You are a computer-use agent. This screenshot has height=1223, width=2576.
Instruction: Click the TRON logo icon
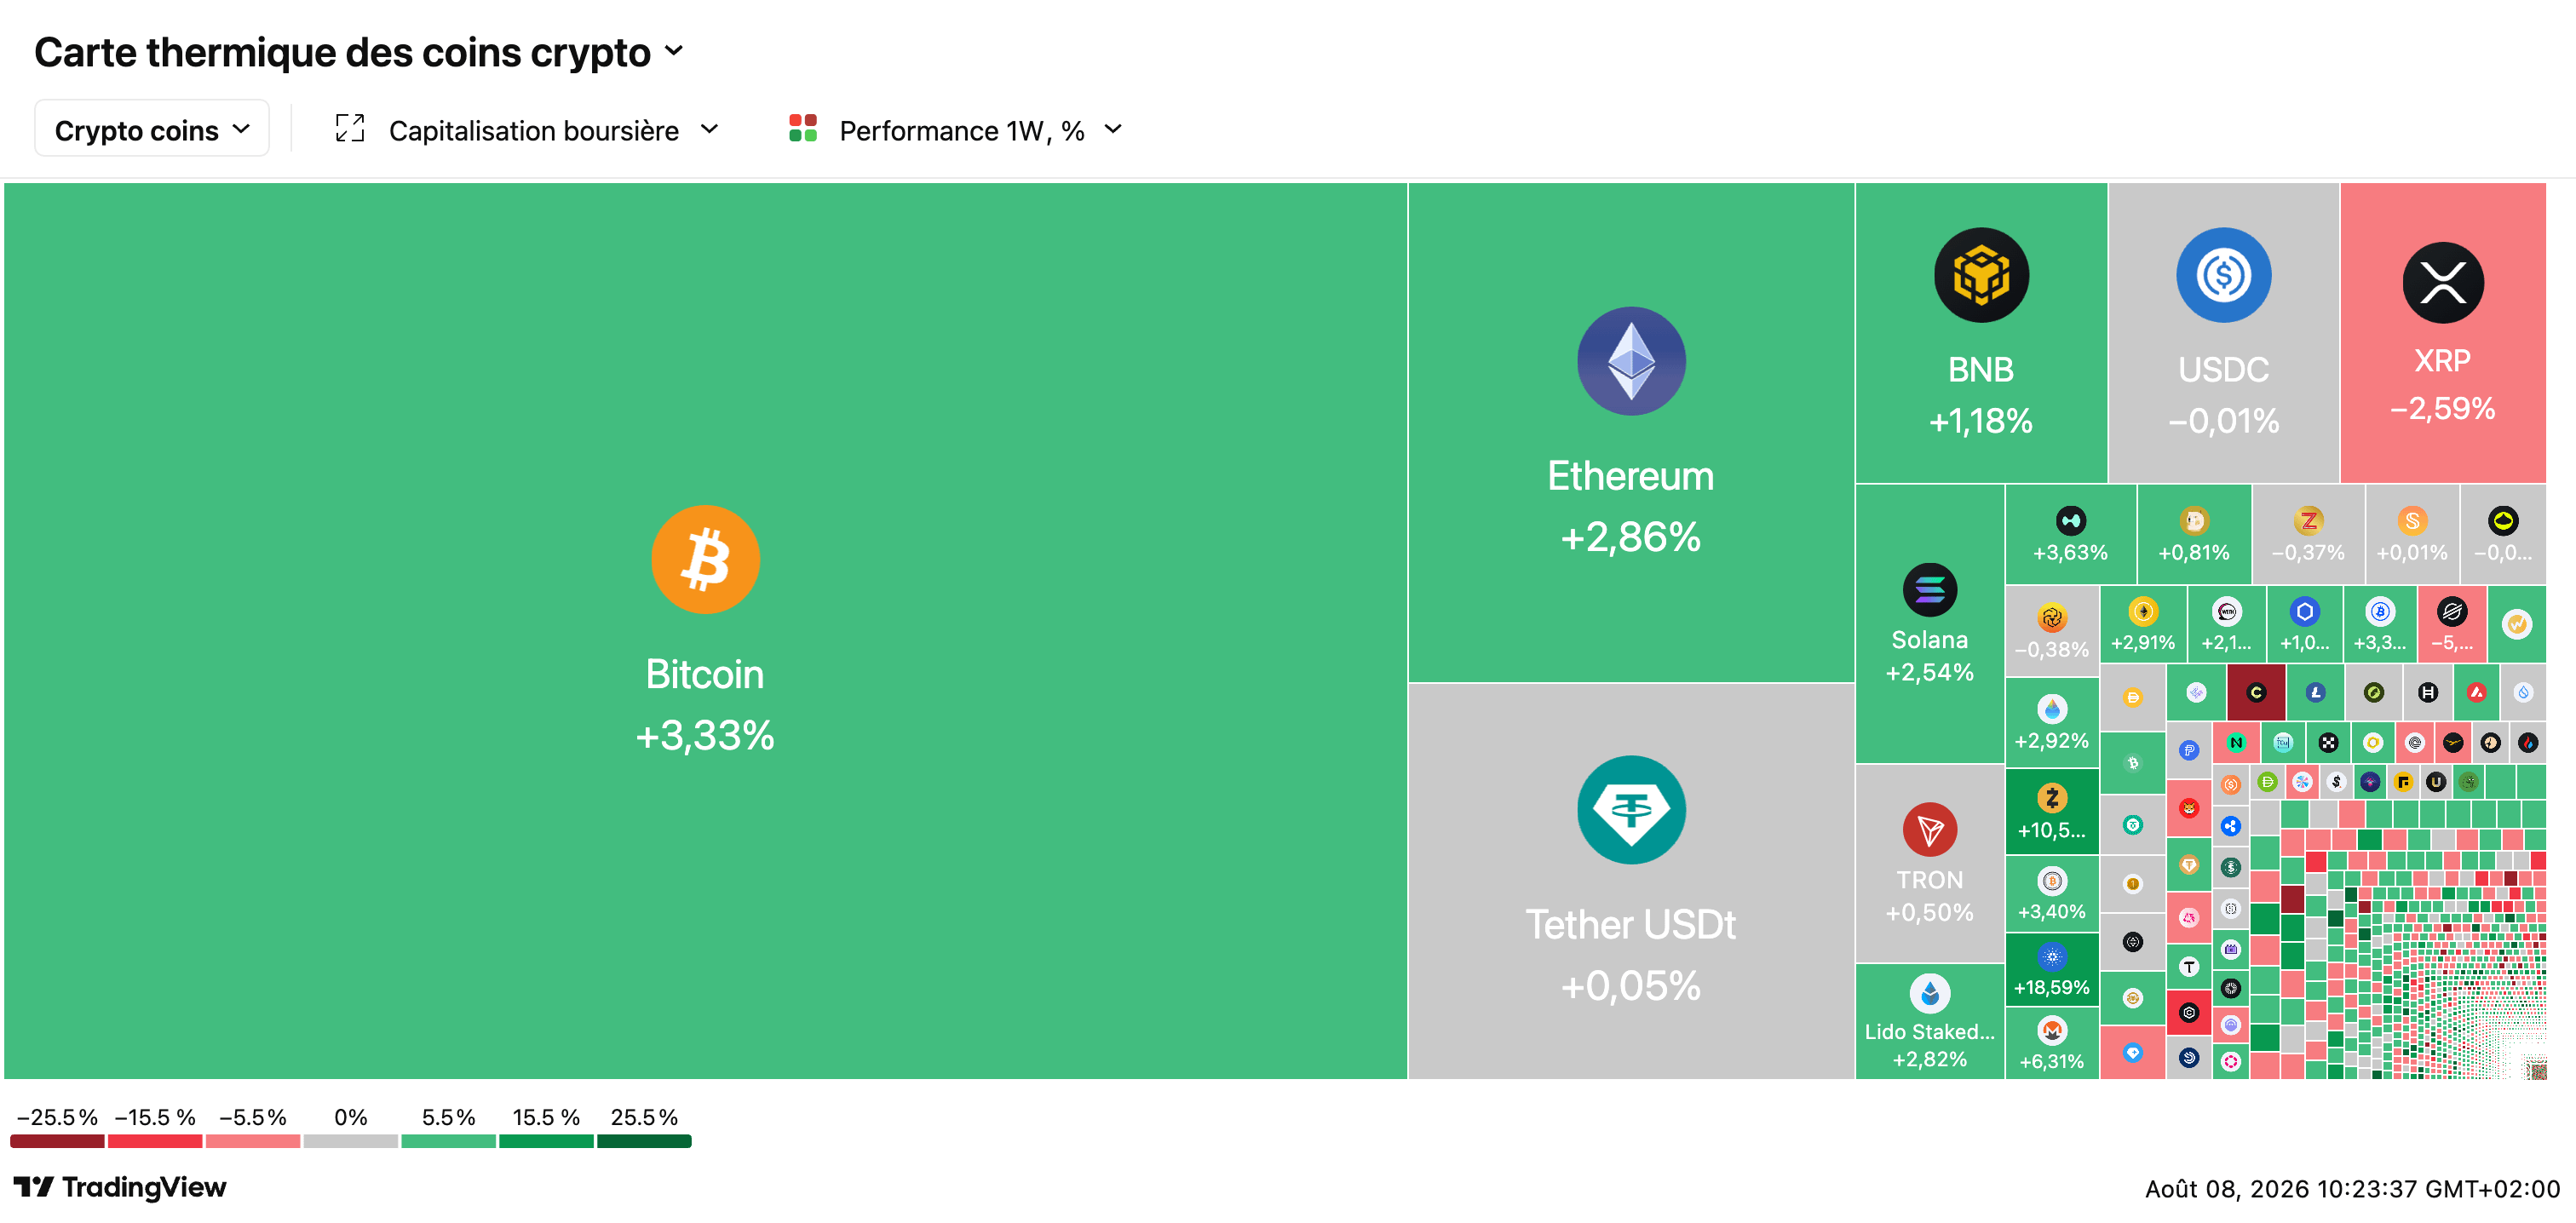(1929, 829)
